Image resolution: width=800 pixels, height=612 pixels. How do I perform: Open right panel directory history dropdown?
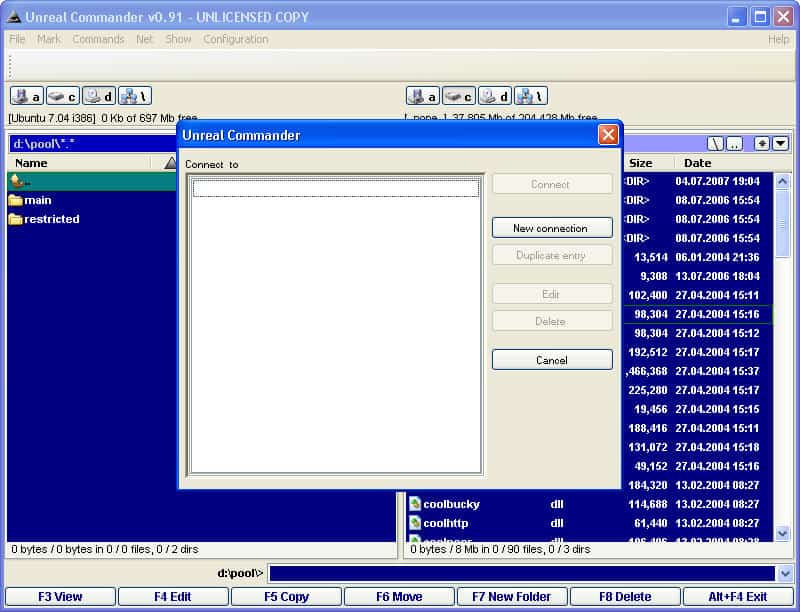(780, 144)
